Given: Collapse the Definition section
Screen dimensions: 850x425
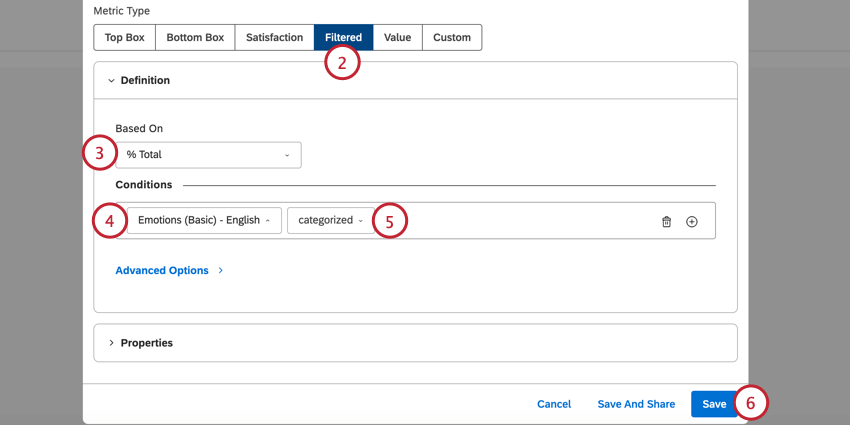Looking at the screenshot, I should (139, 80).
